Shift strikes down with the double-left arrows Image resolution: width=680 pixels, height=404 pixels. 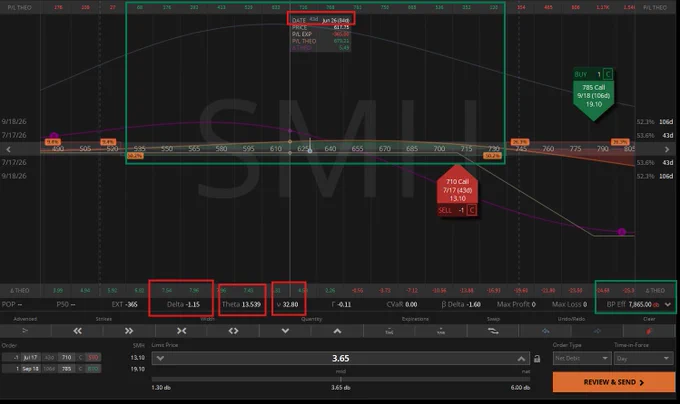[78, 331]
